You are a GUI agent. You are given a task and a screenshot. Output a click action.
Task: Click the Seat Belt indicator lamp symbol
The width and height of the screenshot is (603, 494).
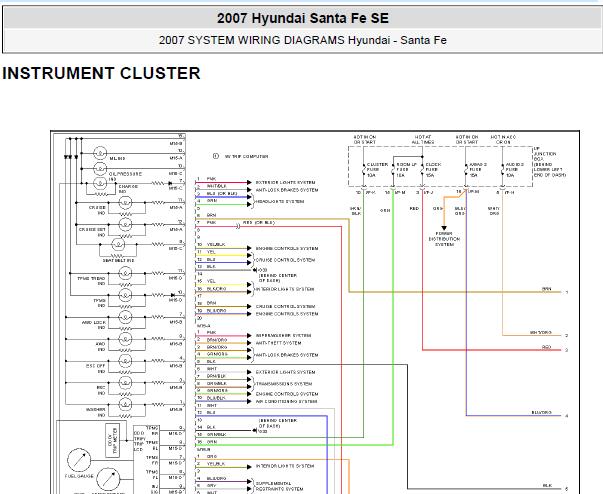click(x=118, y=244)
